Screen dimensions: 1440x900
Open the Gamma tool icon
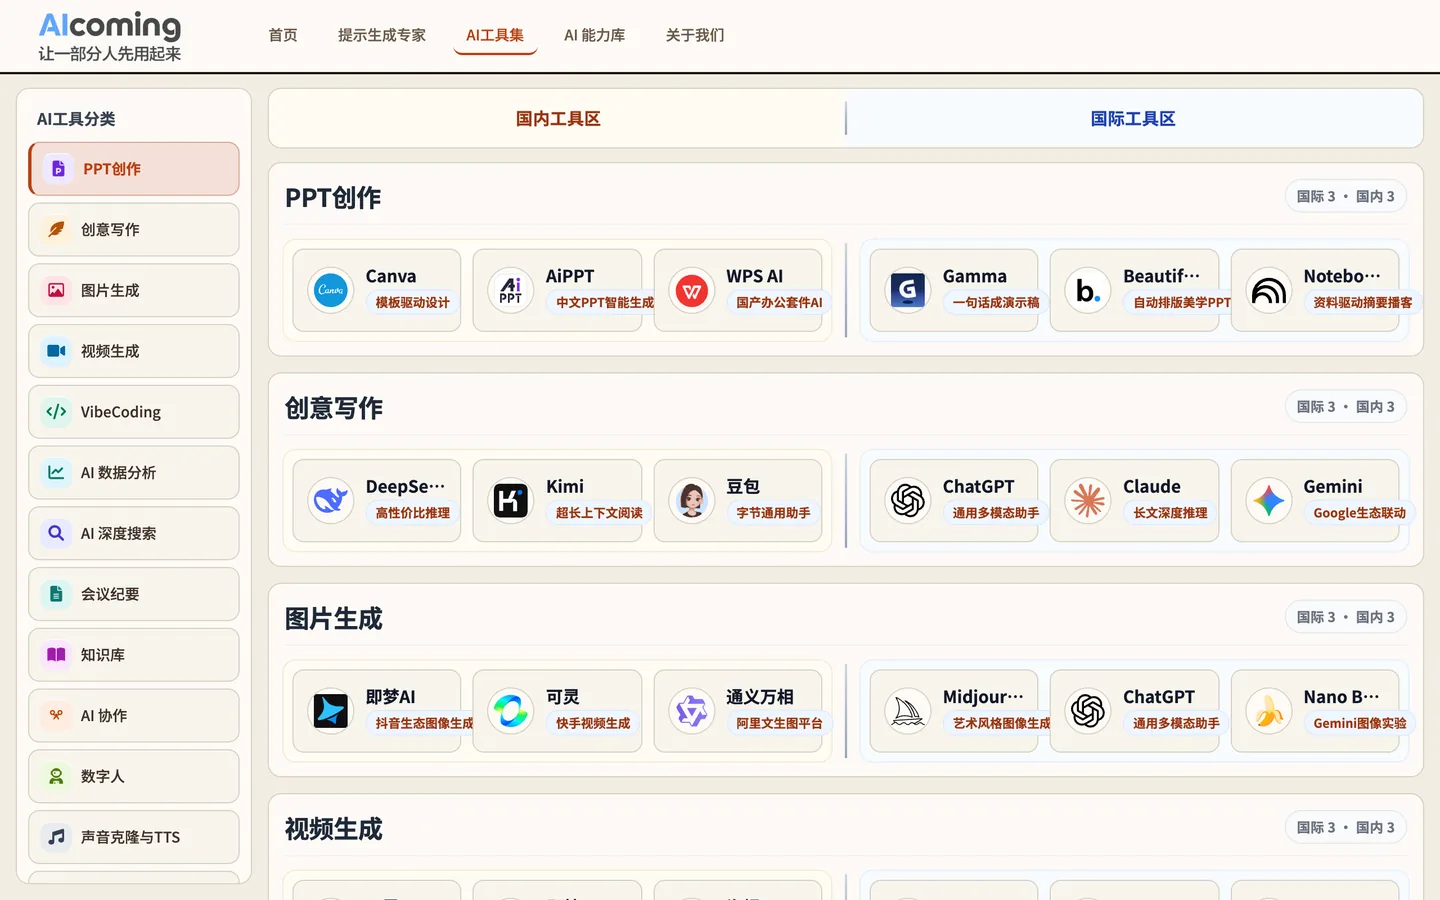[908, 290]
